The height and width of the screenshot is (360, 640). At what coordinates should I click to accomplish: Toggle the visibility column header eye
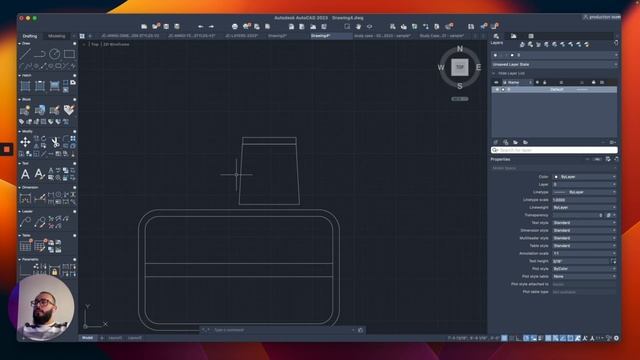[496, 82]
